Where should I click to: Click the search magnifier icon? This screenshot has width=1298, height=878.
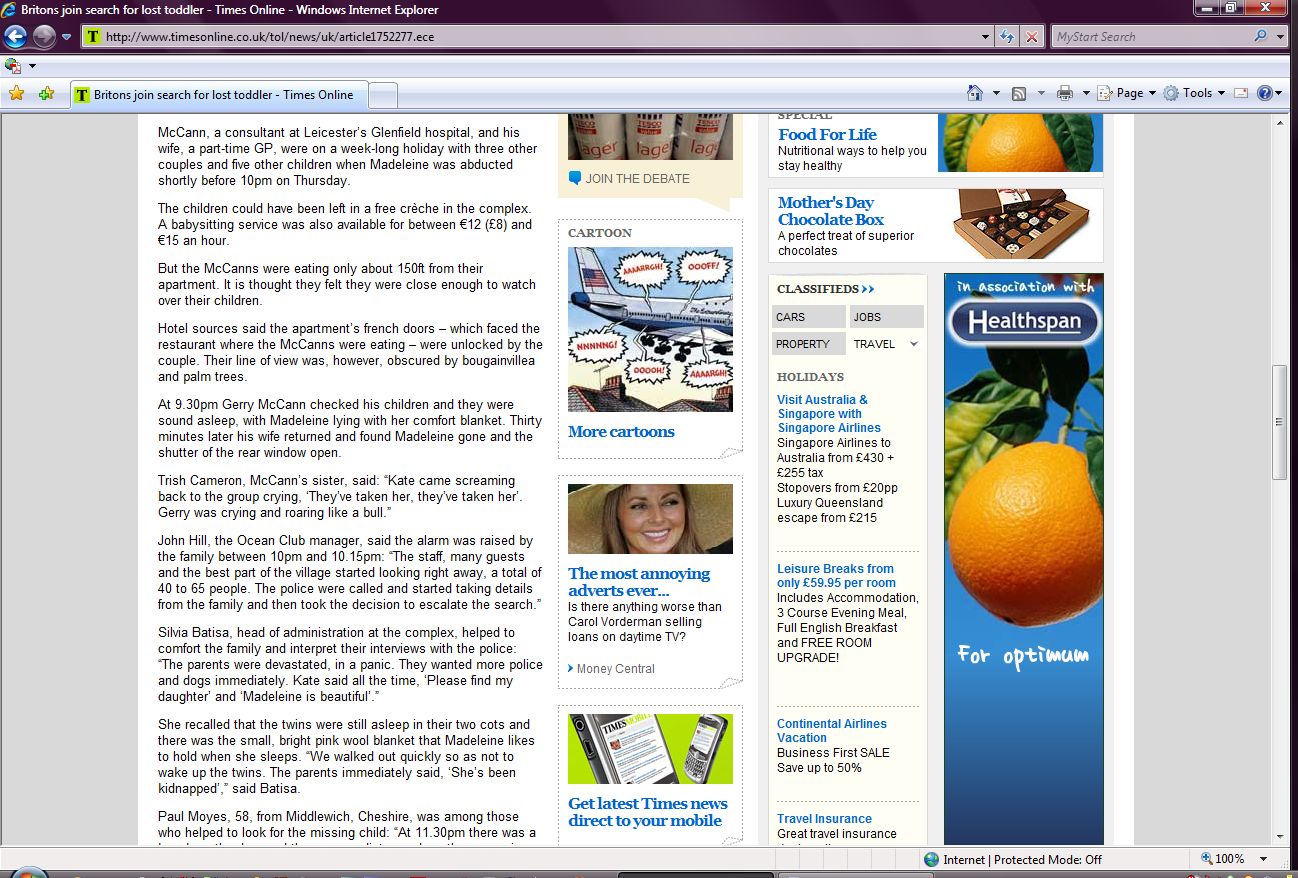click(1260, 37)
